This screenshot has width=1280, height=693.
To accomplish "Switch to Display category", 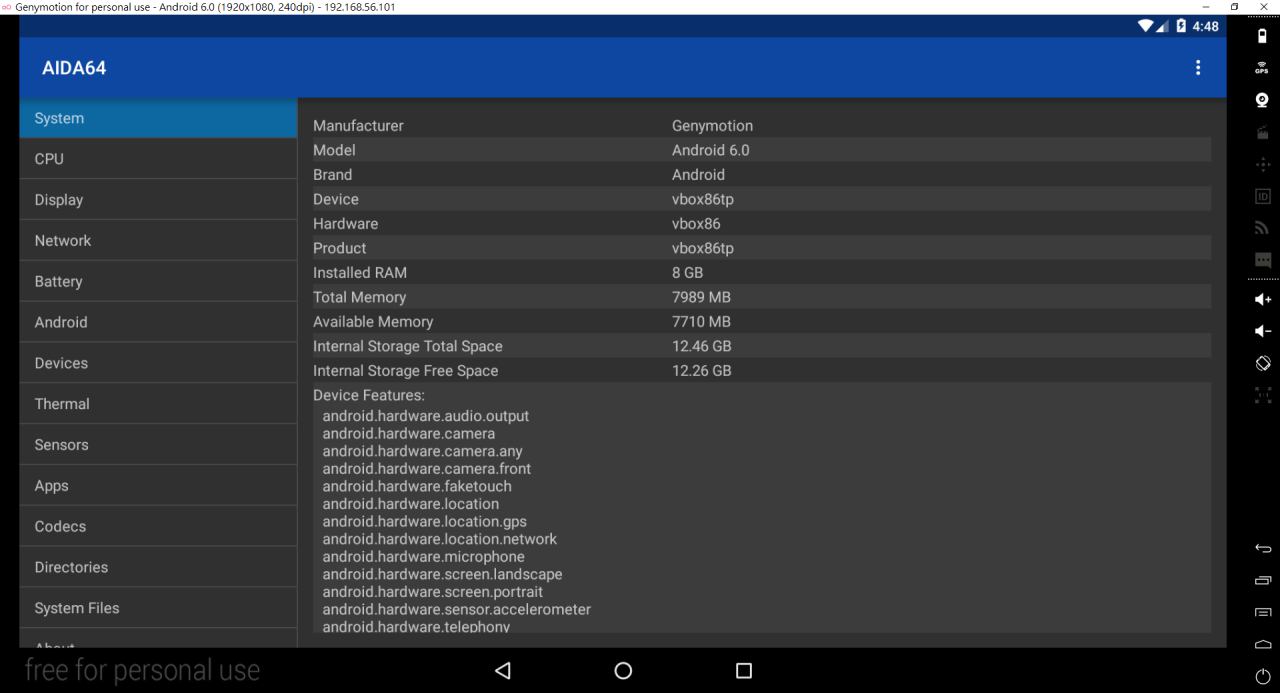I will pos(158,200).
